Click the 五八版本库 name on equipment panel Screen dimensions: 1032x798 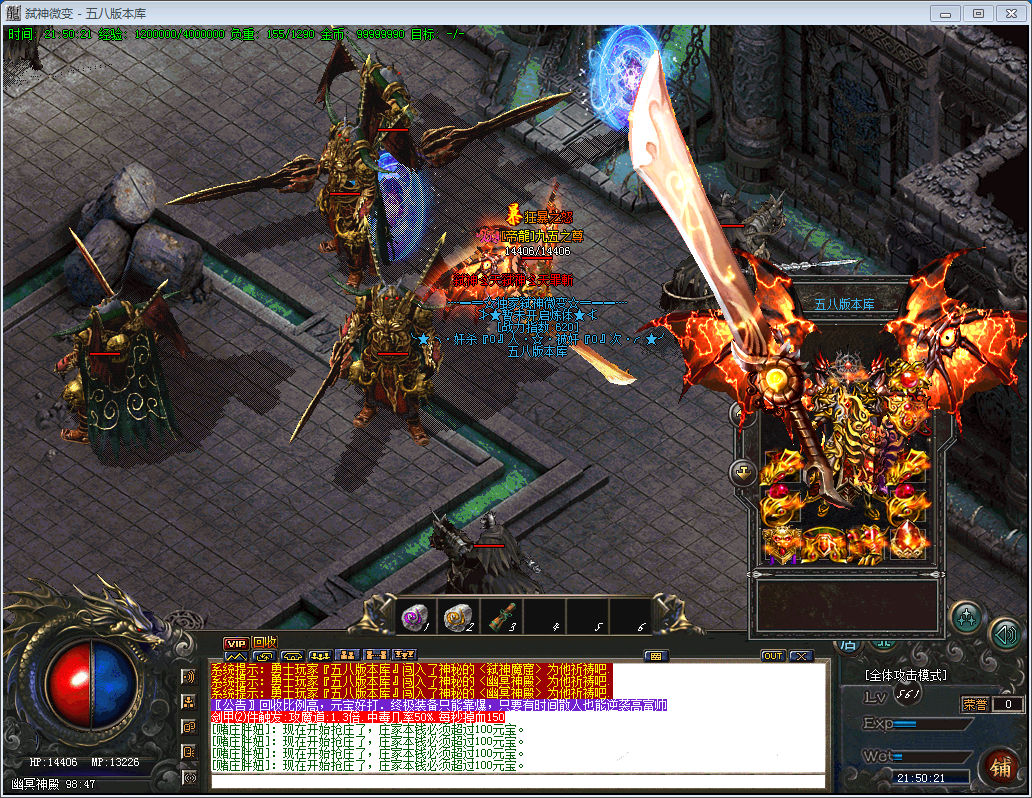[844, 304]
